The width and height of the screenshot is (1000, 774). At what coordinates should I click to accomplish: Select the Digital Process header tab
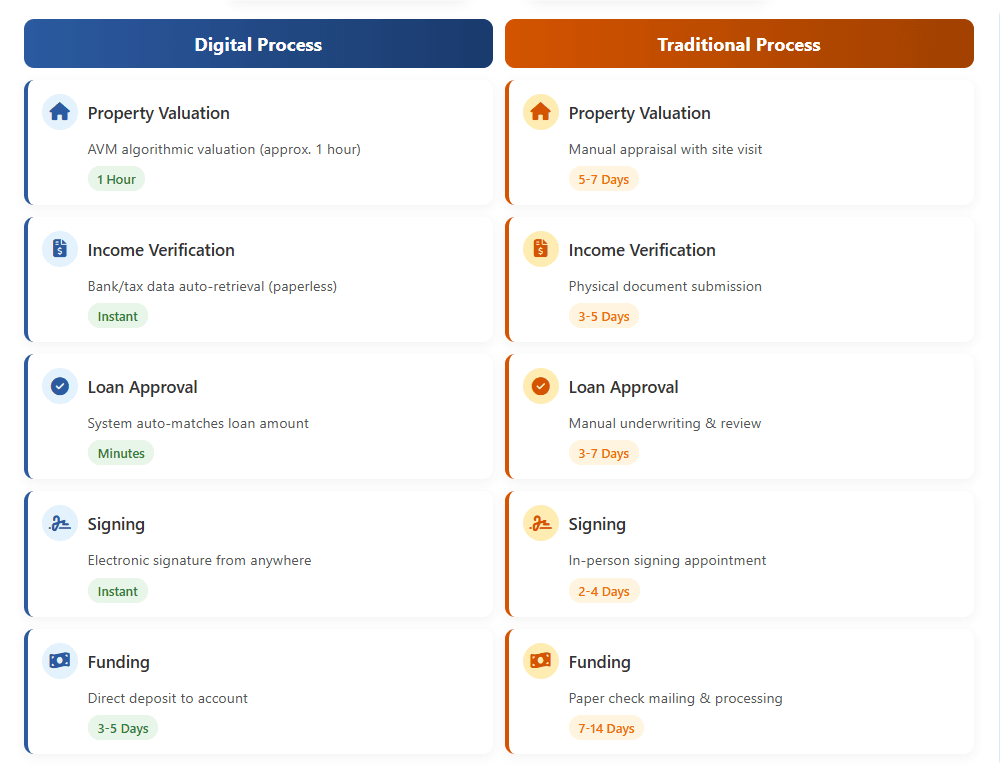[x=258, y=44]
